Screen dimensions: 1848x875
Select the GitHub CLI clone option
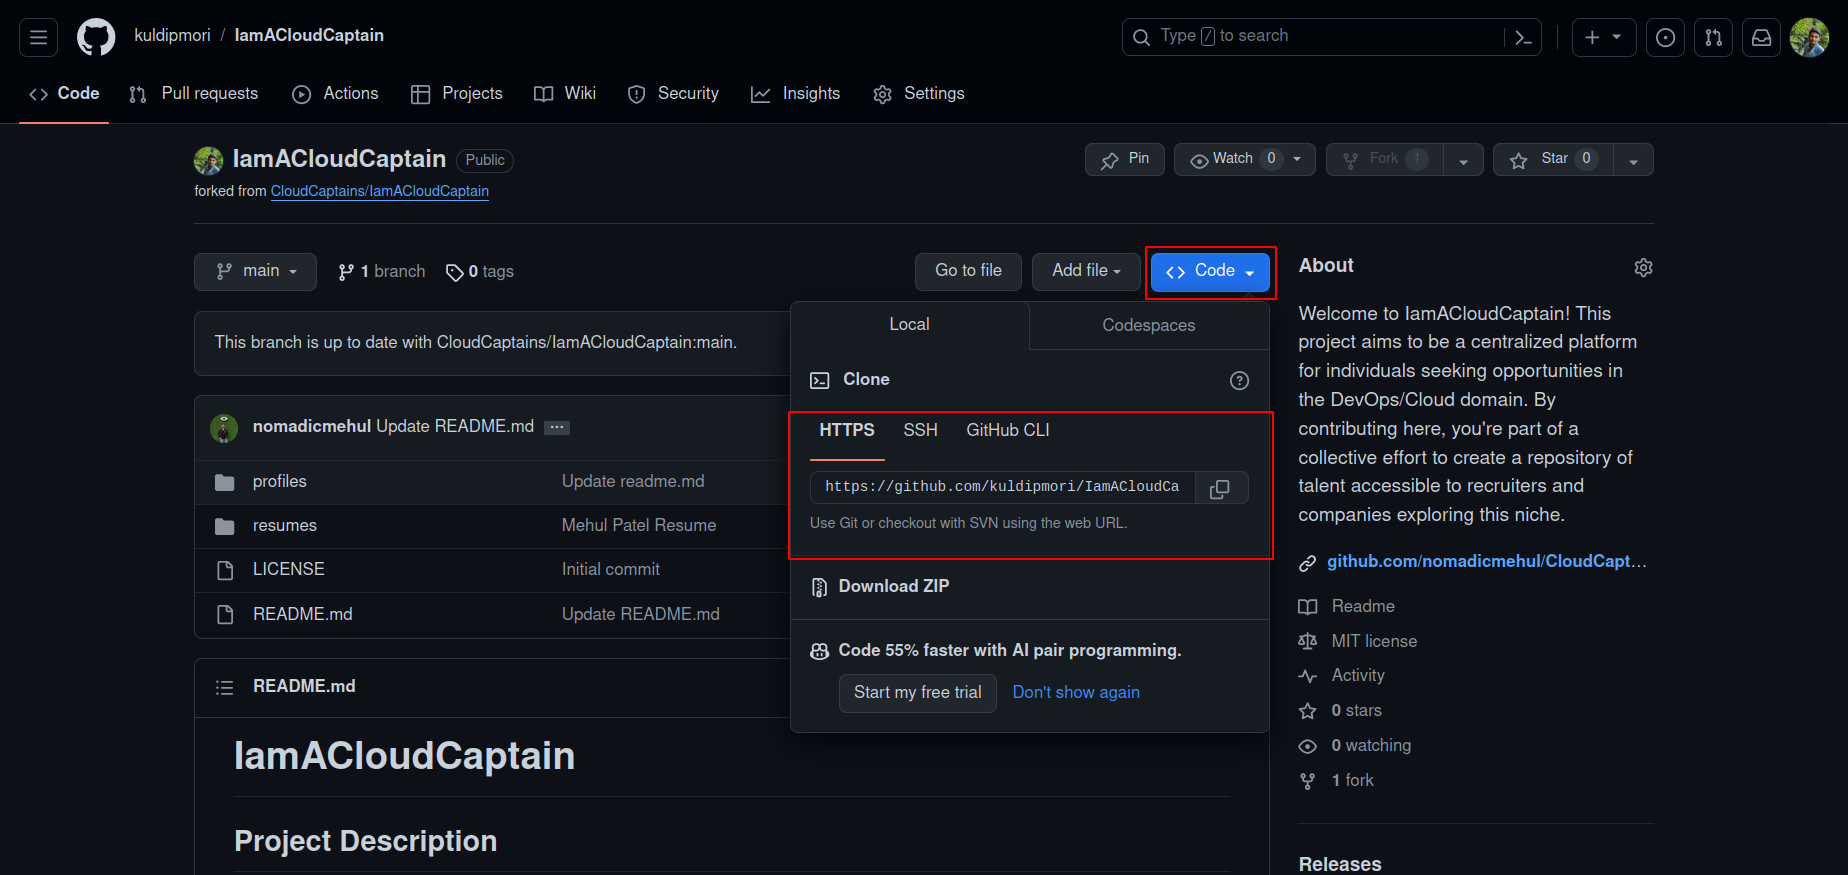click(x=1008, y=431)
